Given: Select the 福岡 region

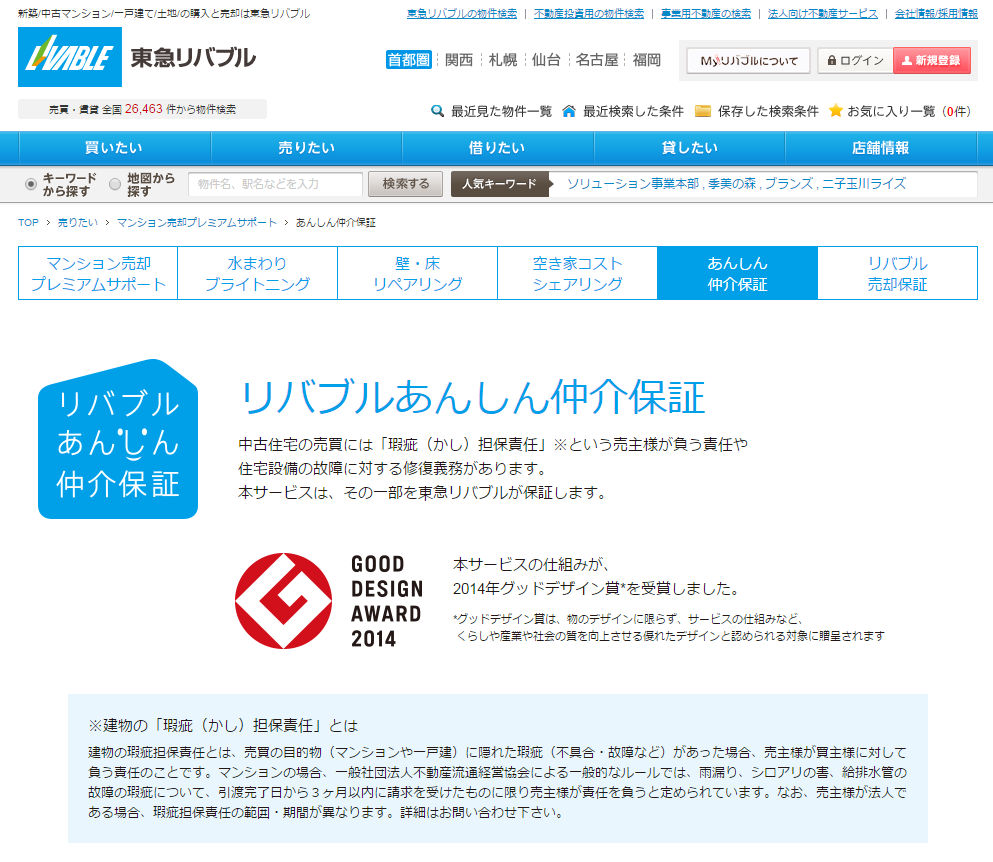Looking at the screenshot, I should point(647,60).
